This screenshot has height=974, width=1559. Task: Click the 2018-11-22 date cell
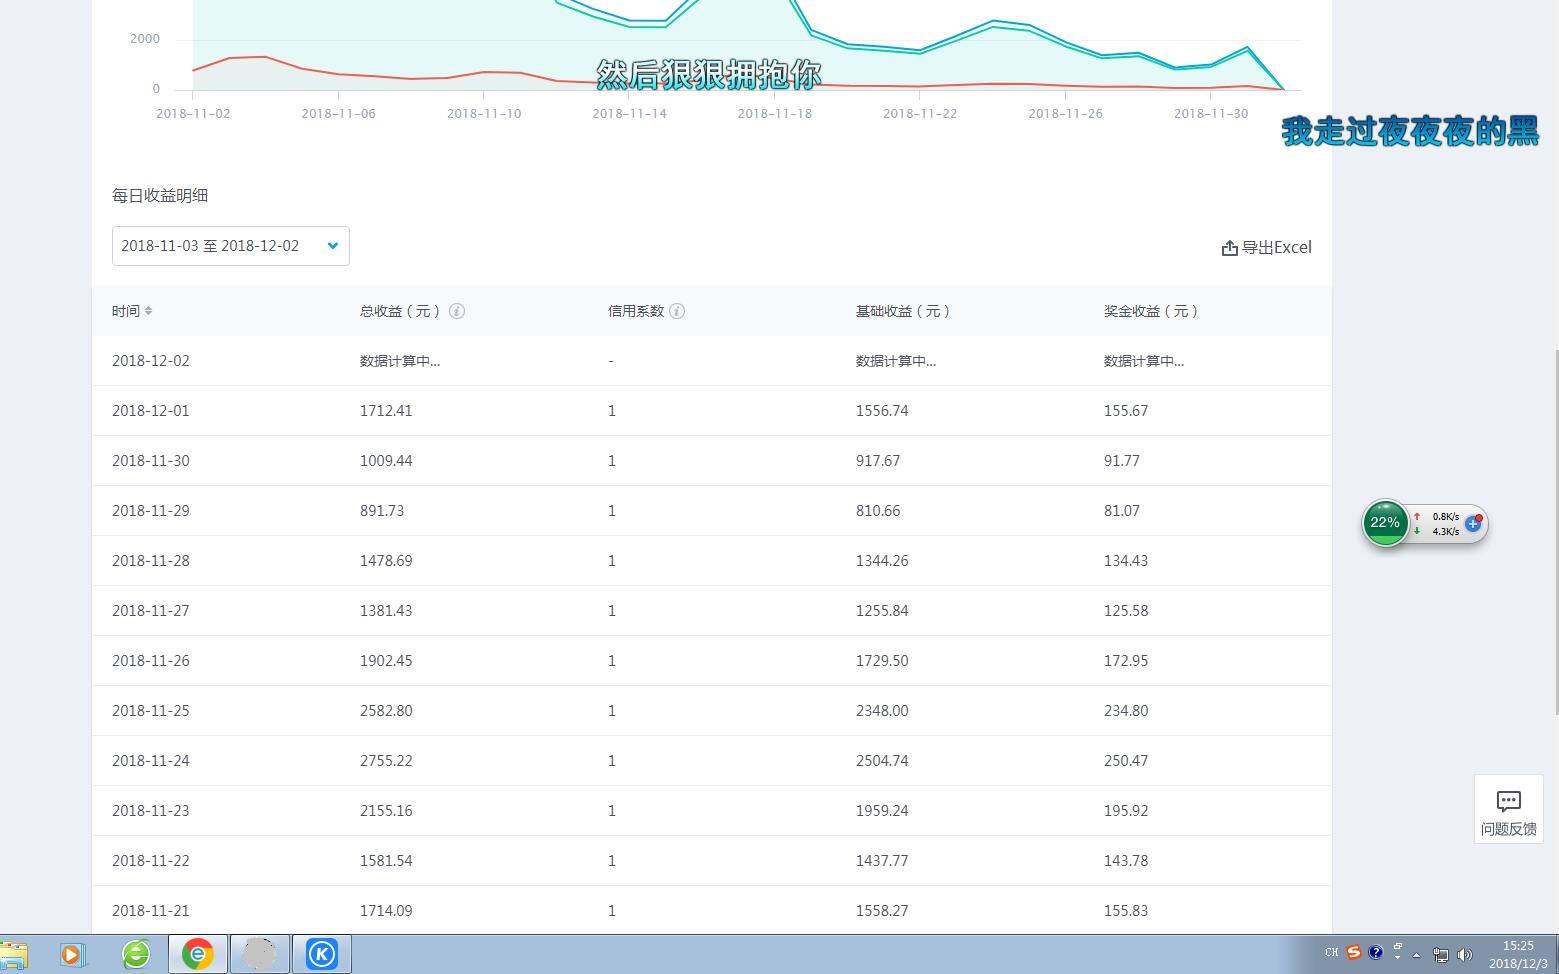pos(151,861)
